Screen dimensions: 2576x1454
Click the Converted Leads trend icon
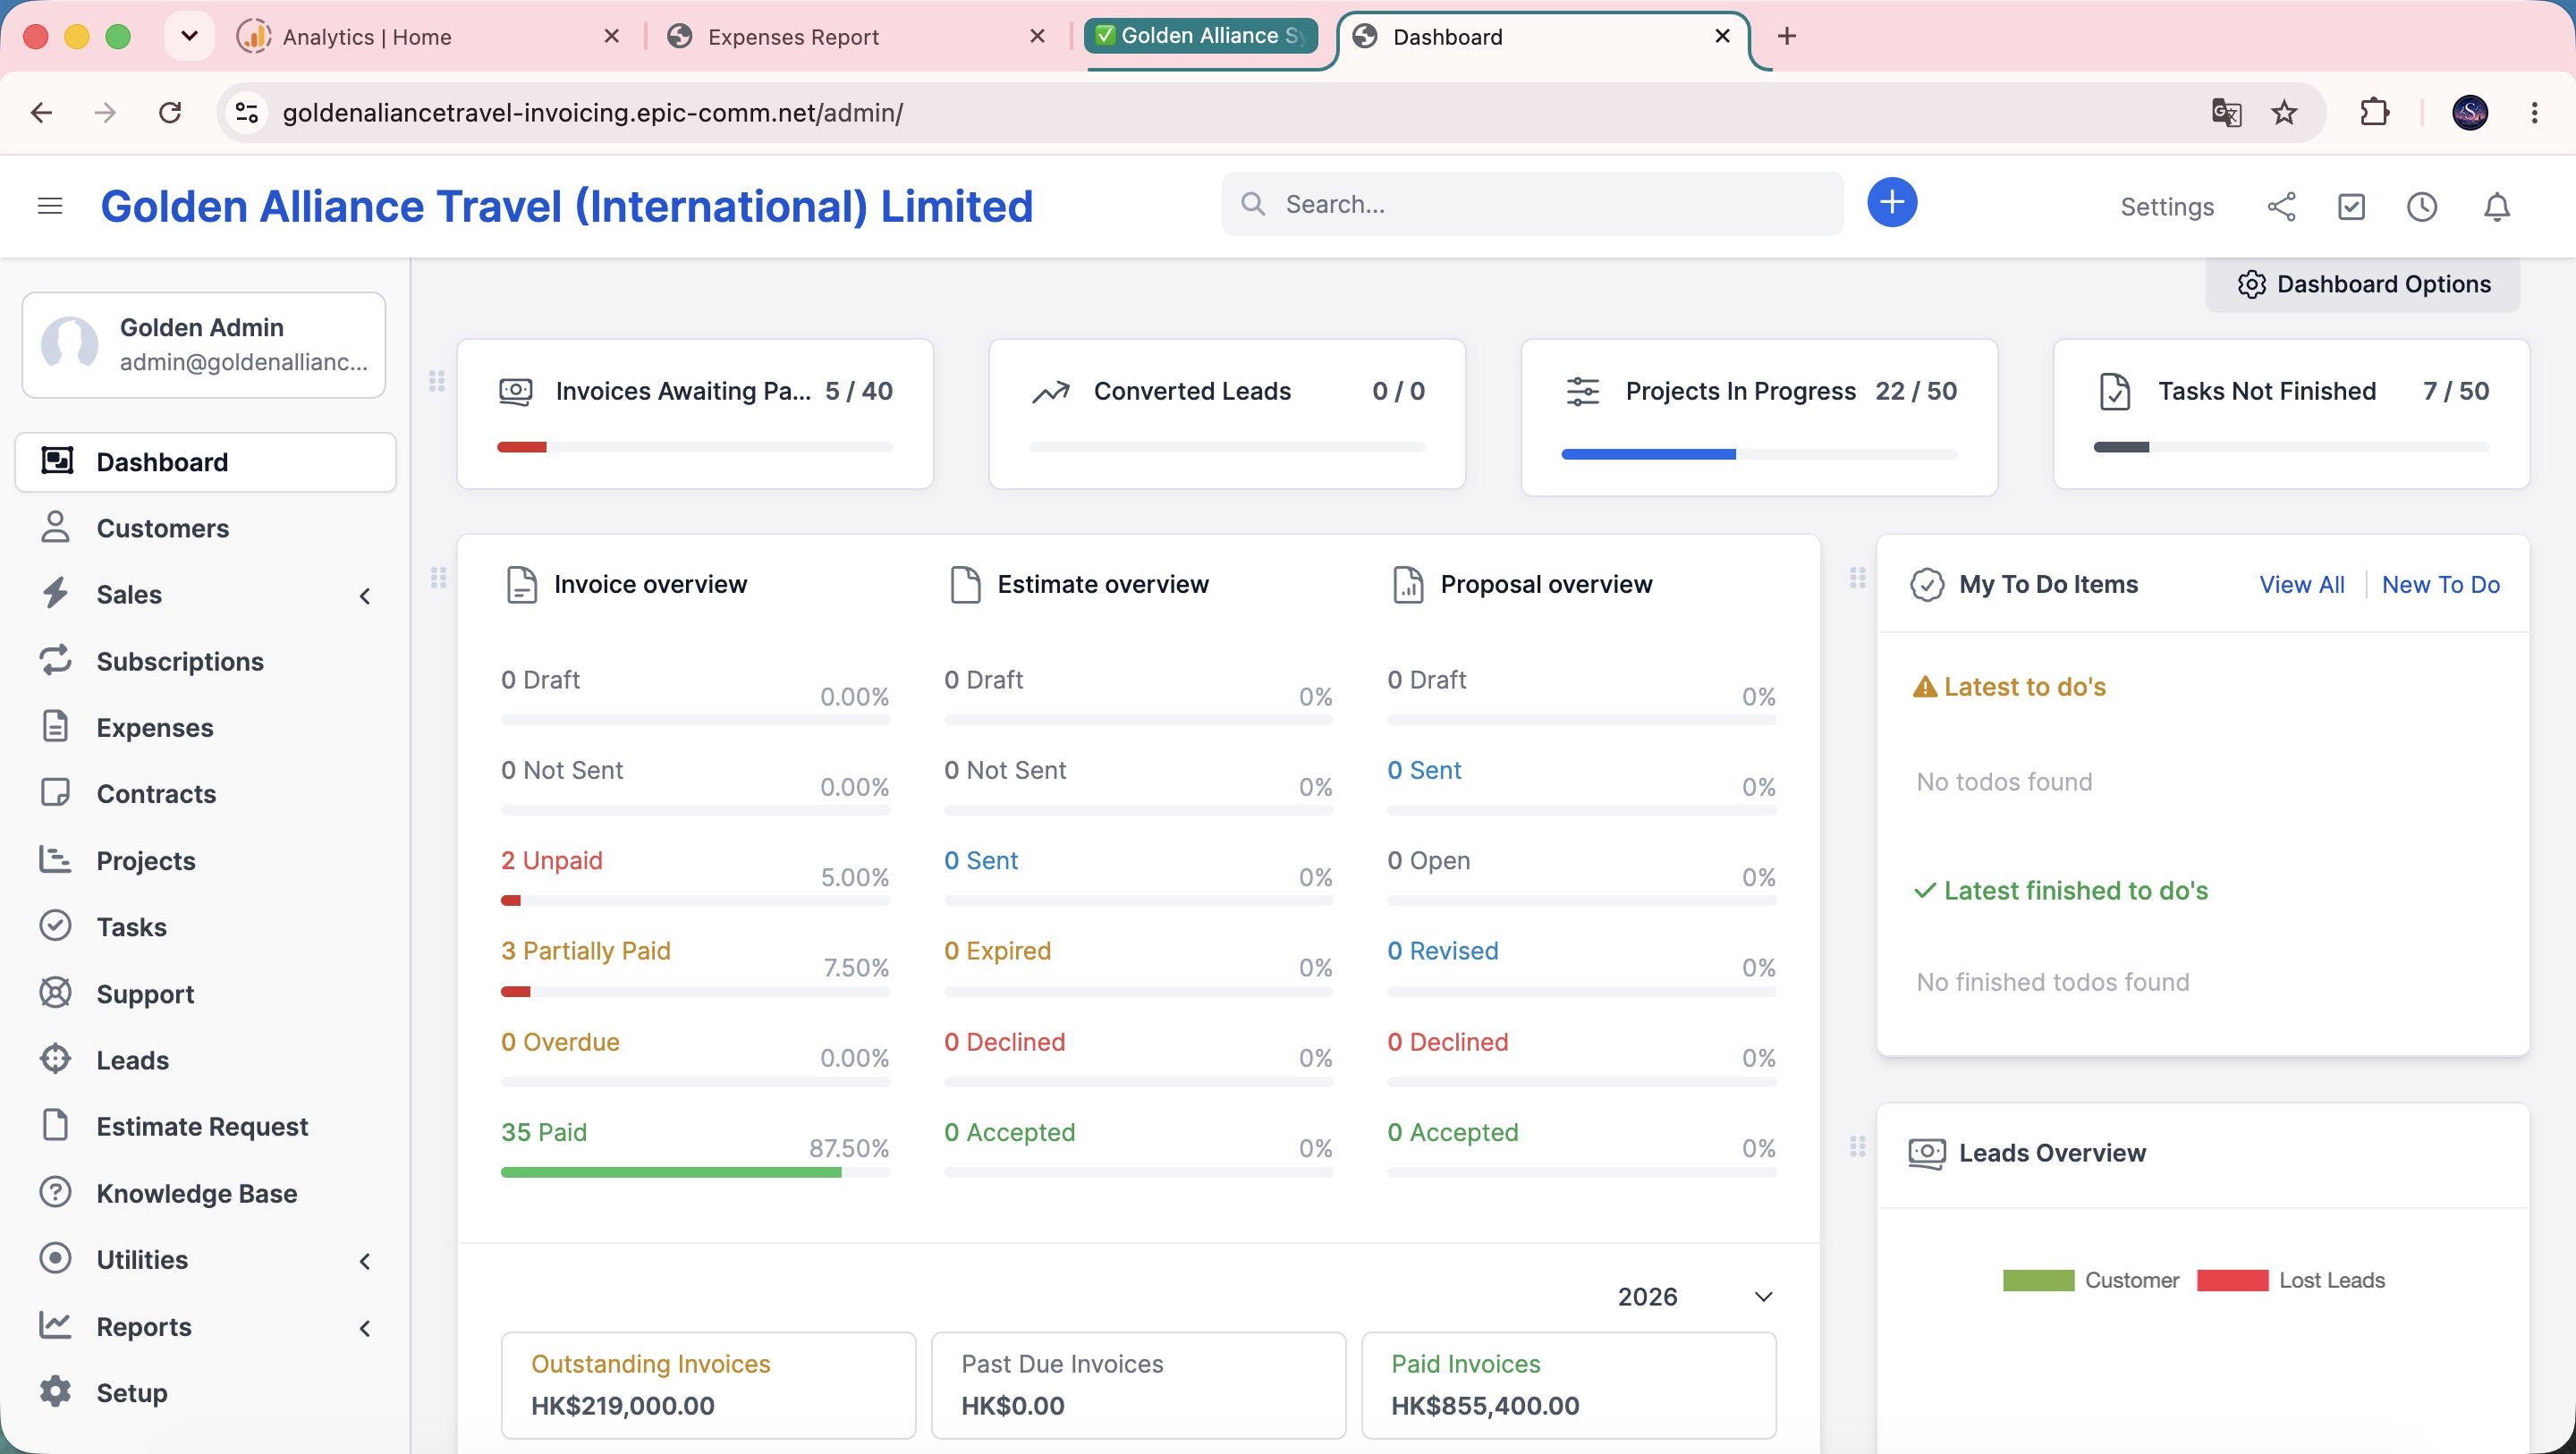(x=1050, y=392)
